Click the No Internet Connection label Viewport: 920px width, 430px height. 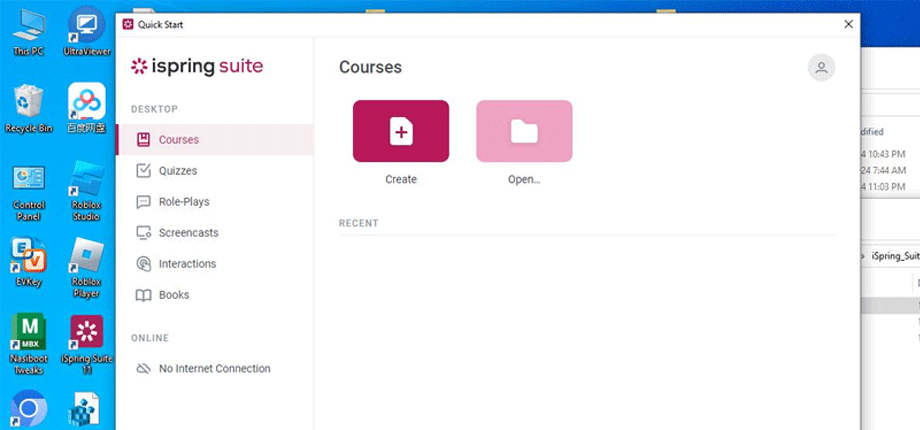coord(215,369)
